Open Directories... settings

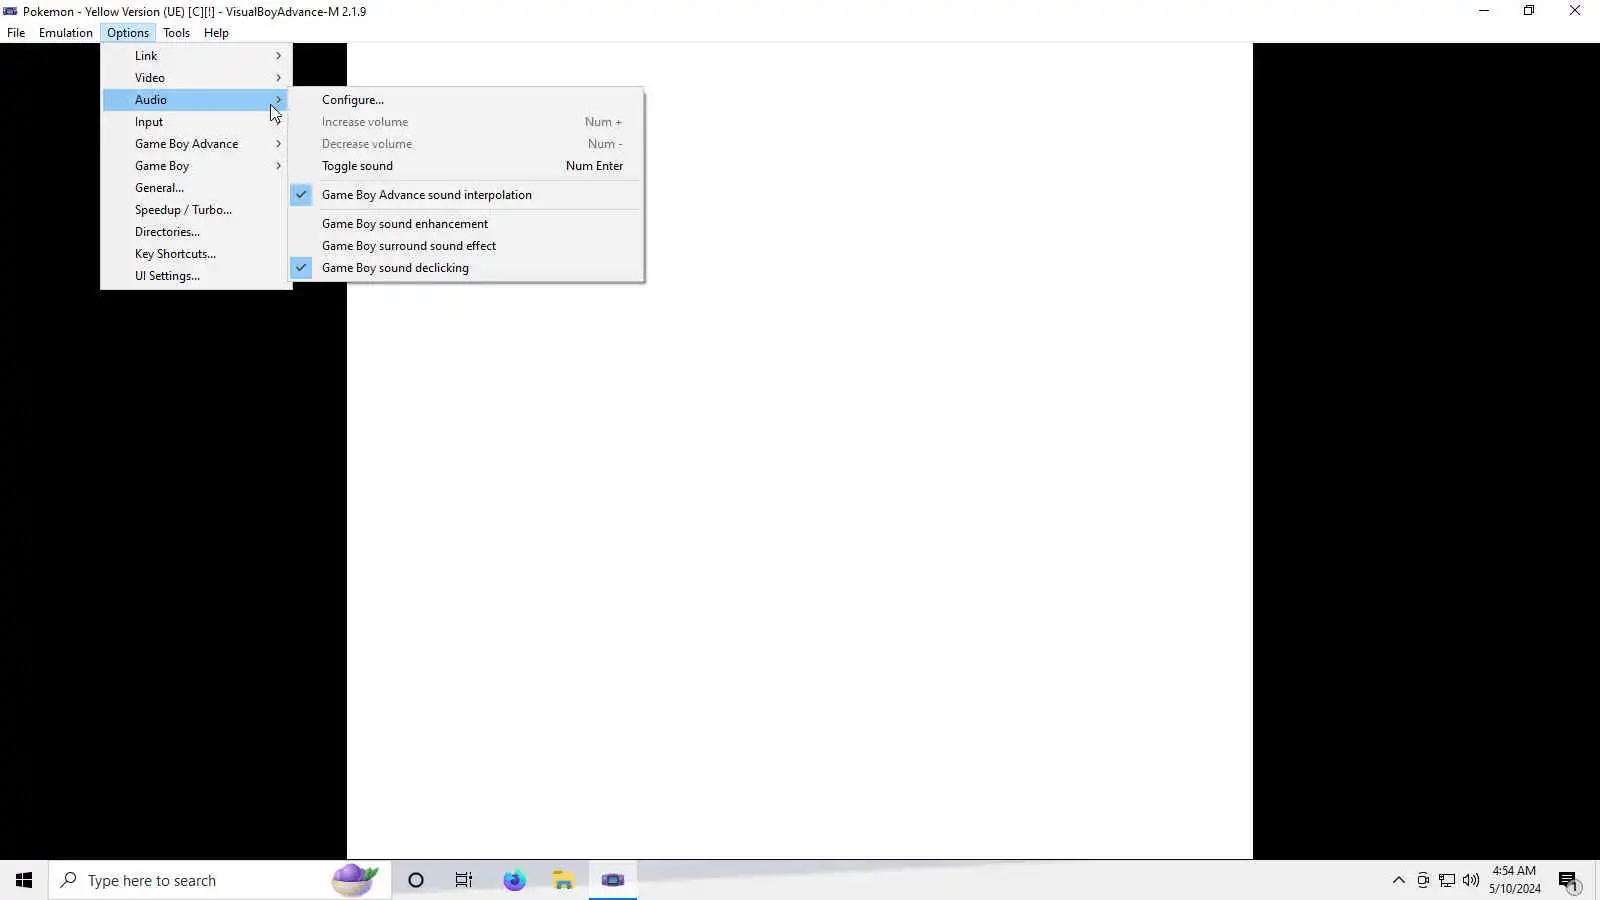point(196,232)
